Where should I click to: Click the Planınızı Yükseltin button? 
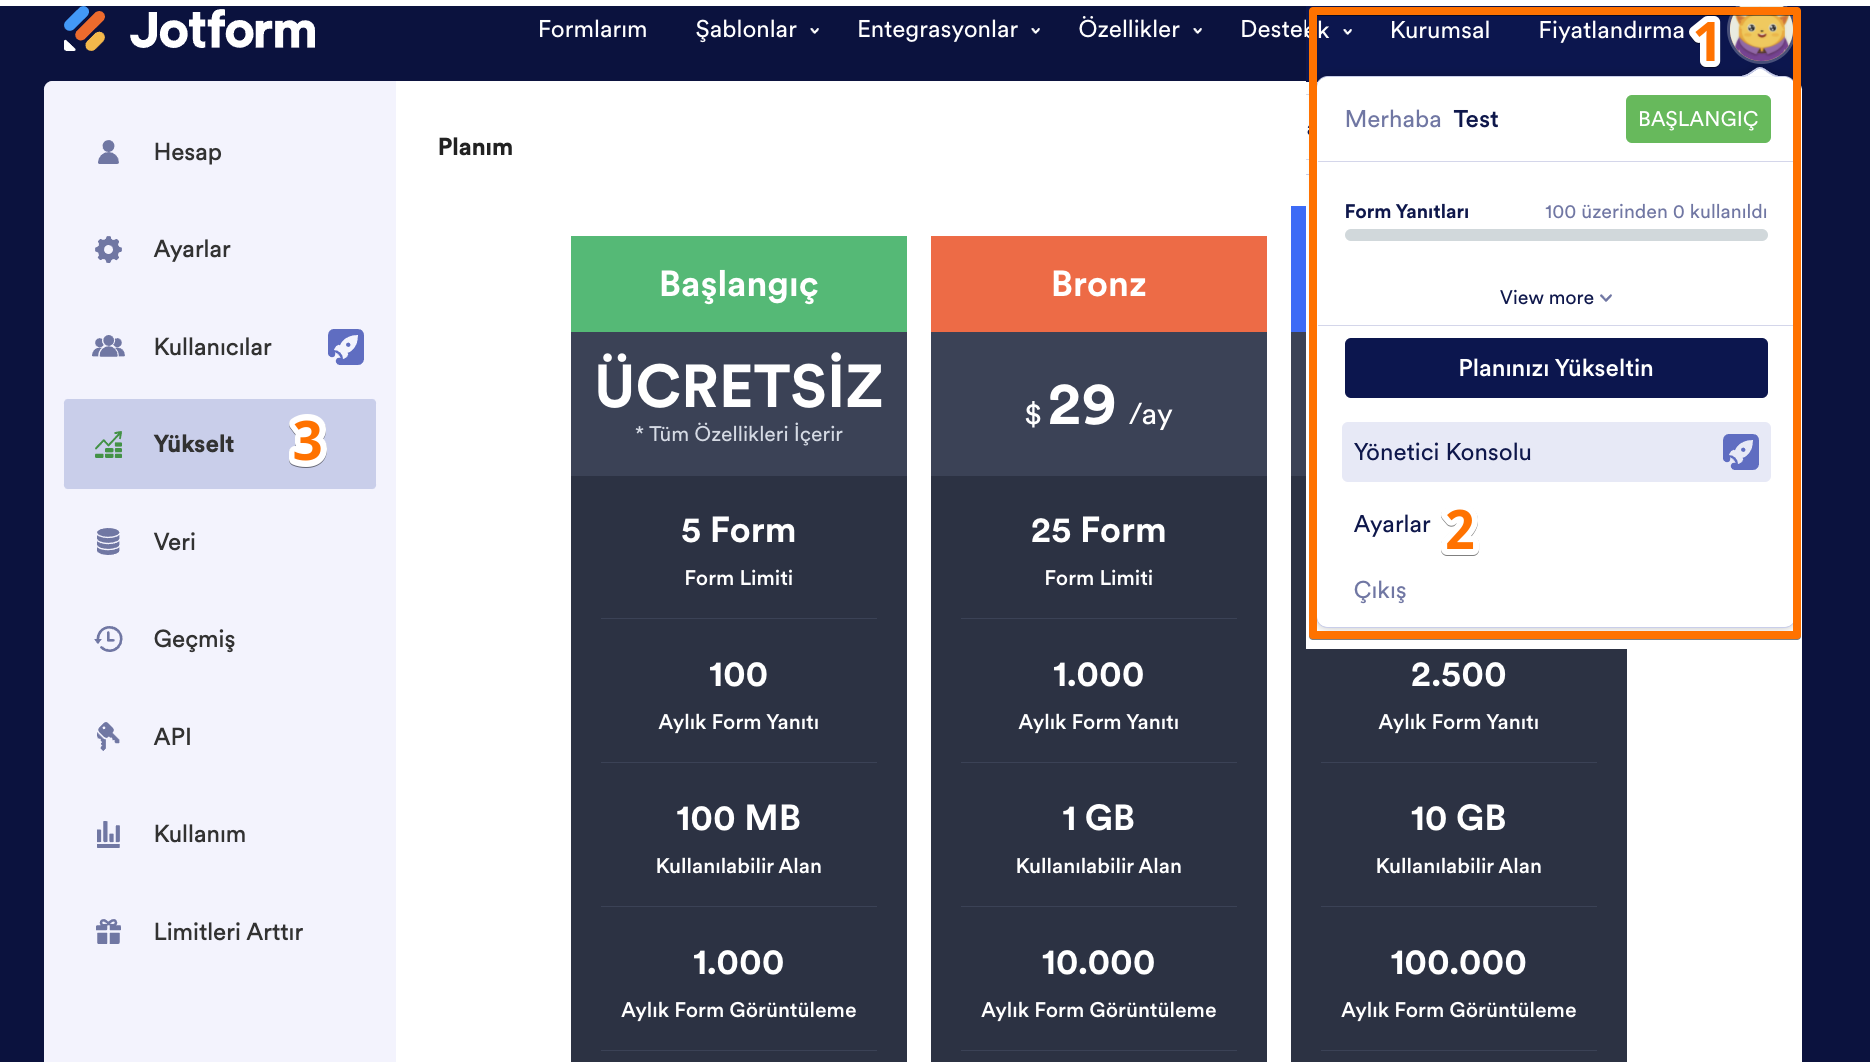click(1556, 368)
